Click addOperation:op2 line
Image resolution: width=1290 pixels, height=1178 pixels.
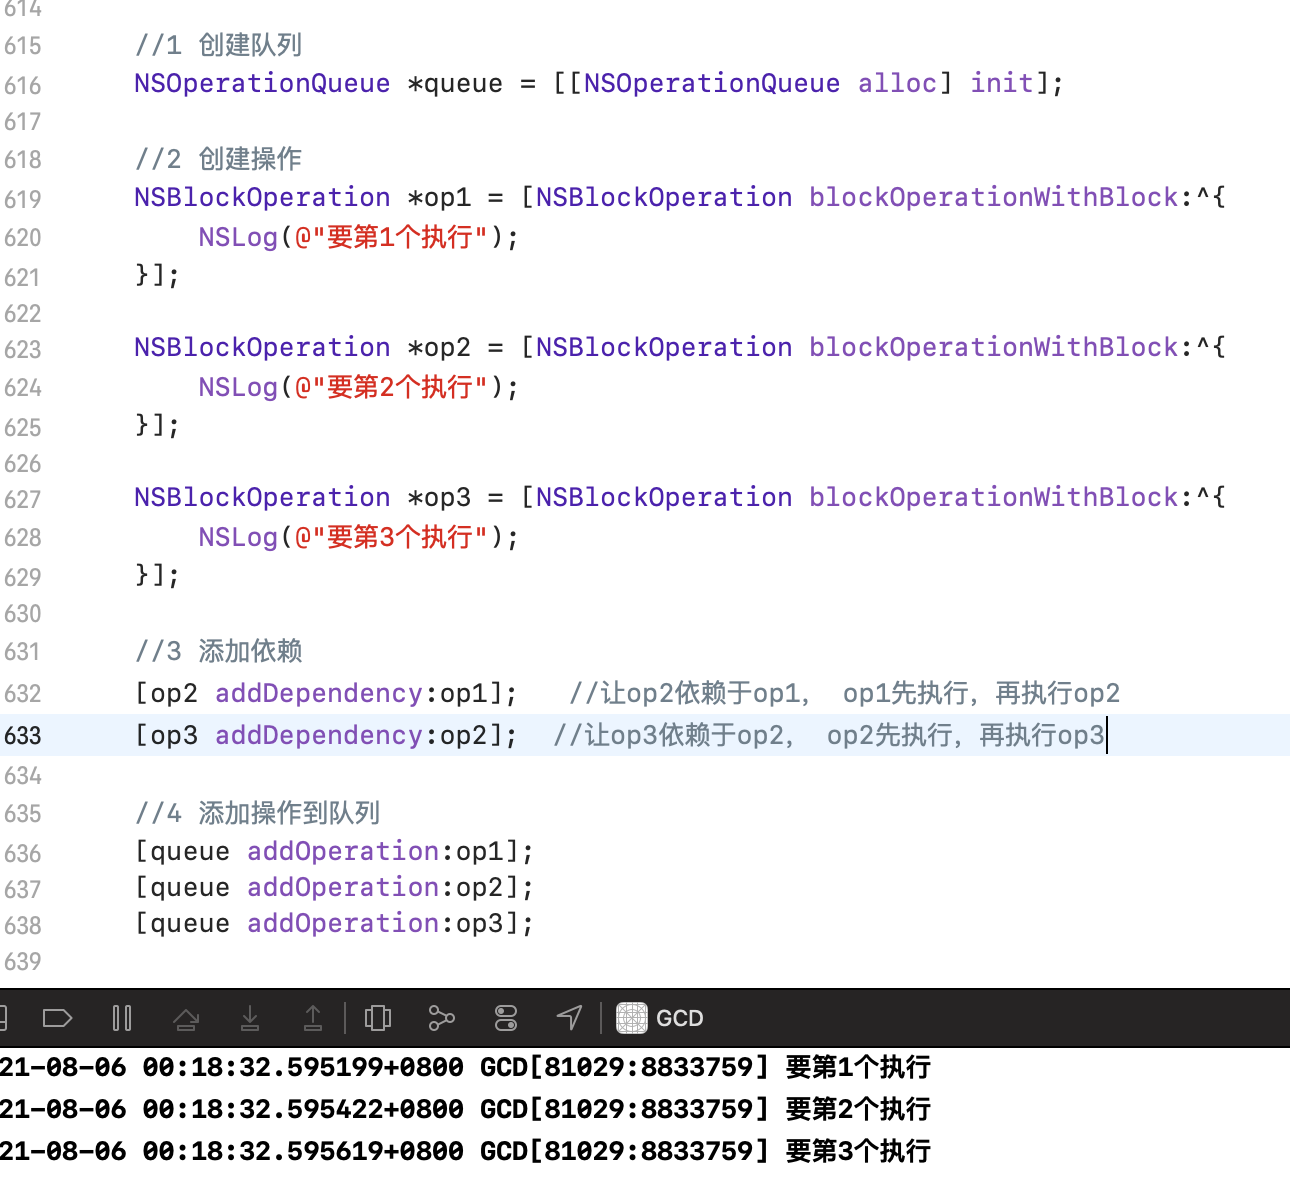[x=334, y=887]
